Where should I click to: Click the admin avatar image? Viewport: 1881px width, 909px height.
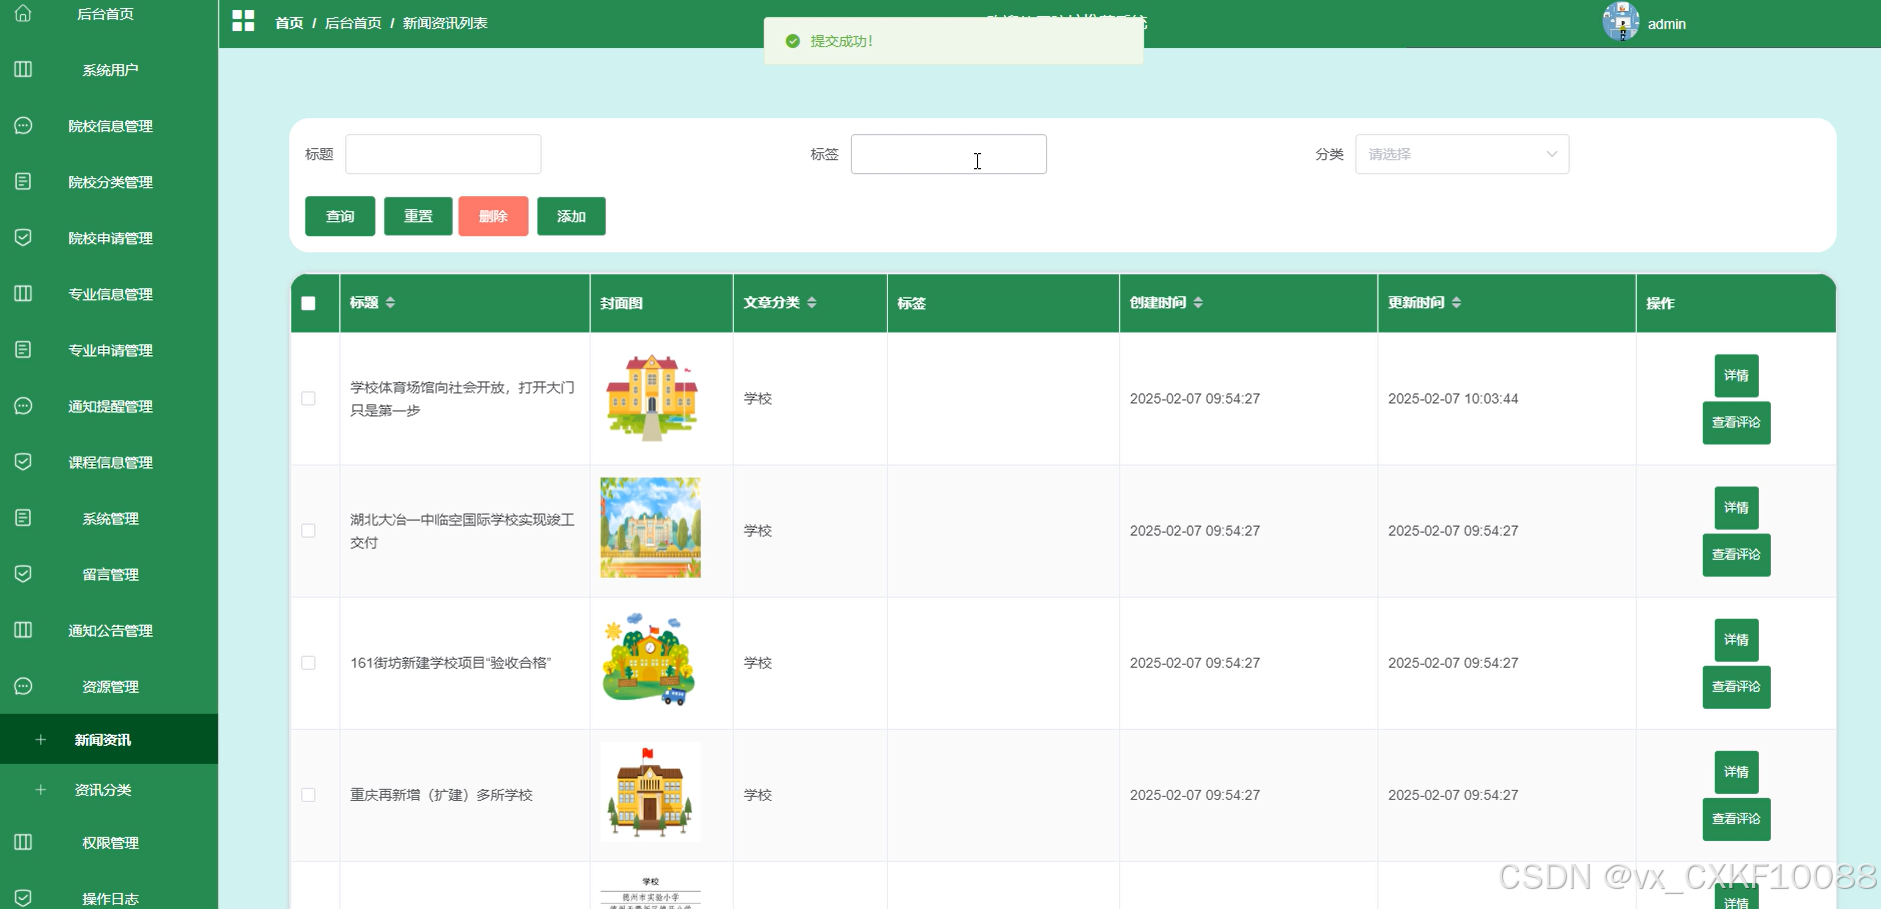1620,21
